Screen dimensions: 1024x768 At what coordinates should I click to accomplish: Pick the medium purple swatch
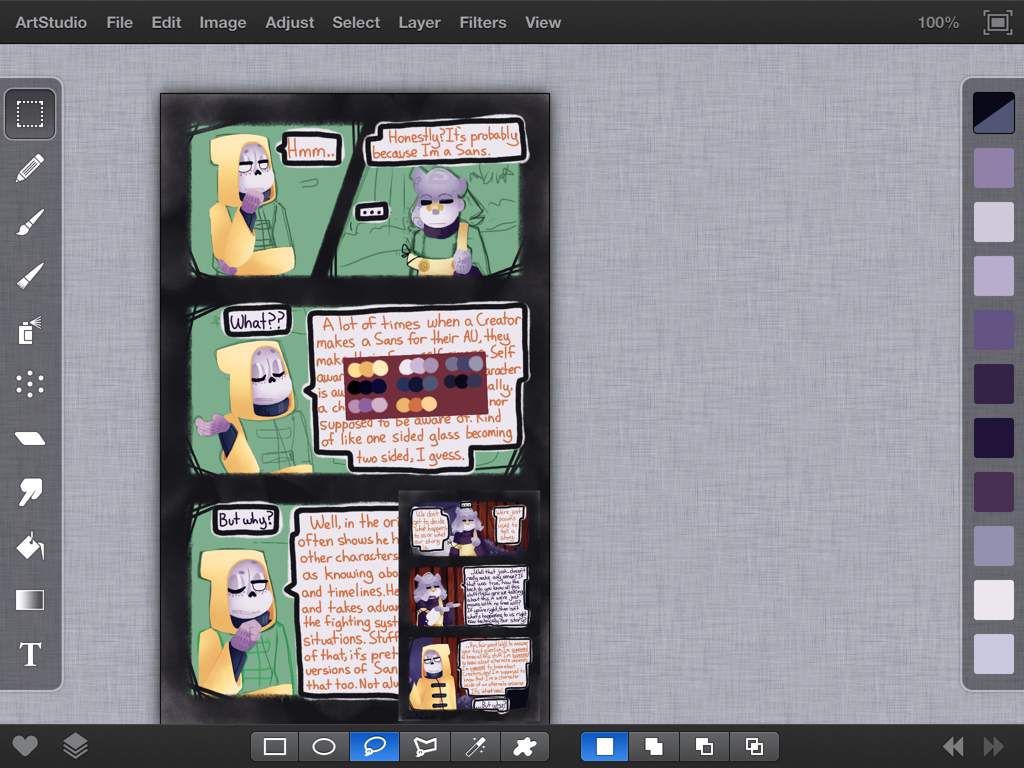(993, 168)
